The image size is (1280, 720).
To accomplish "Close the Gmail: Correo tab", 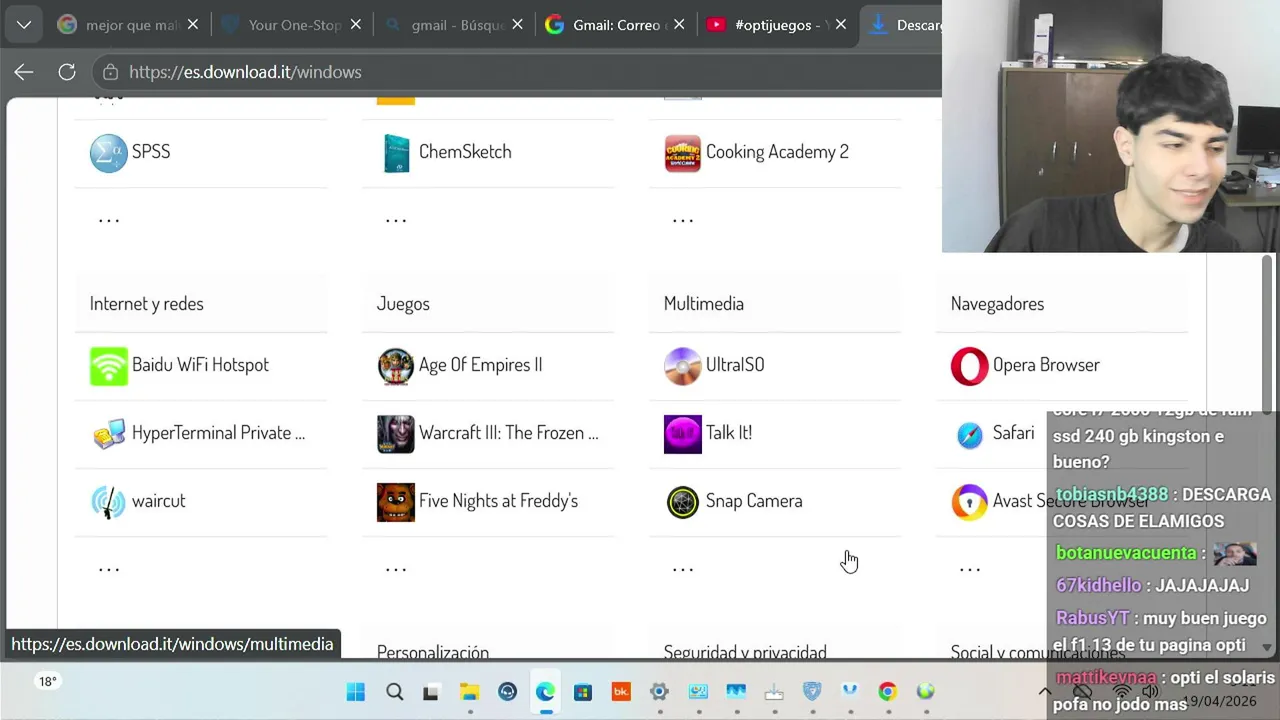I will point(679,25).
